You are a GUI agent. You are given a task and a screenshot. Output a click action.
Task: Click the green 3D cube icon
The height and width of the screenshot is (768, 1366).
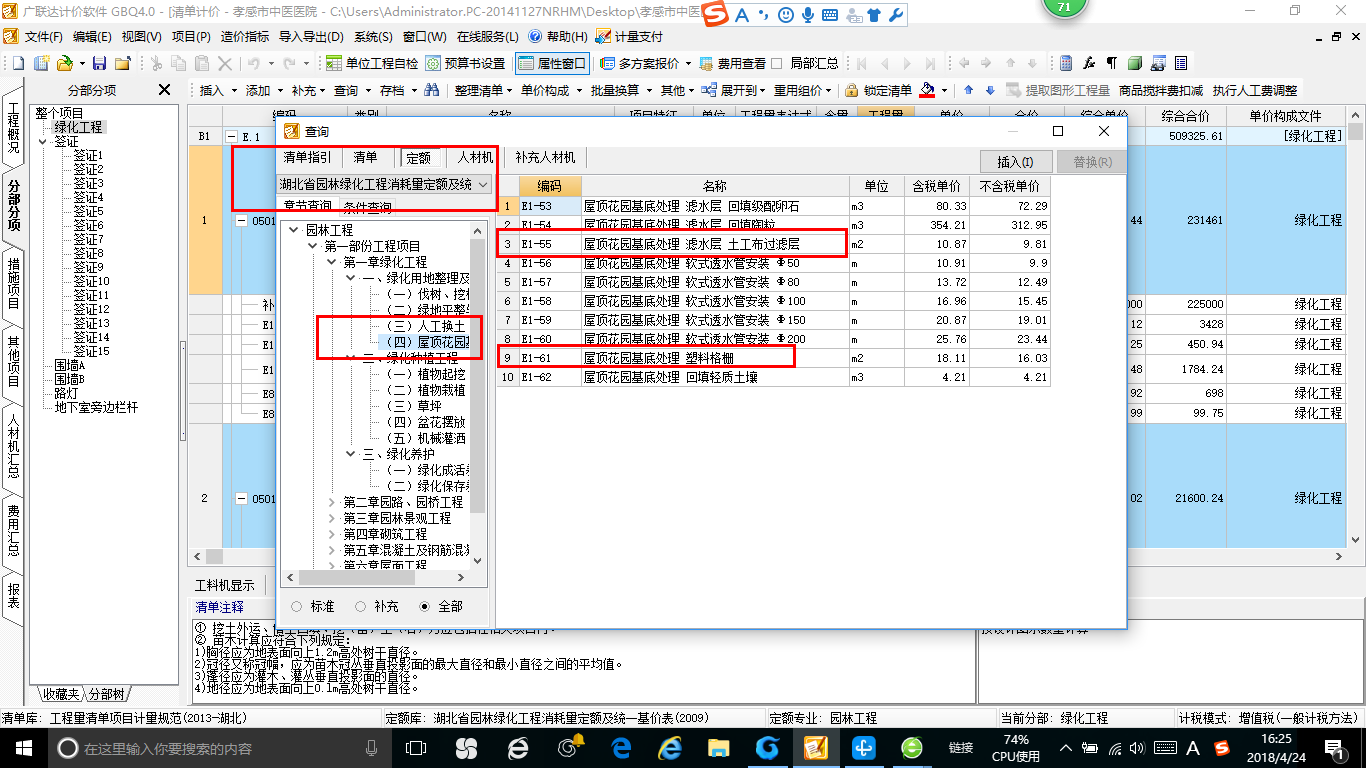pyautogui.click(x=1135, y=63)
